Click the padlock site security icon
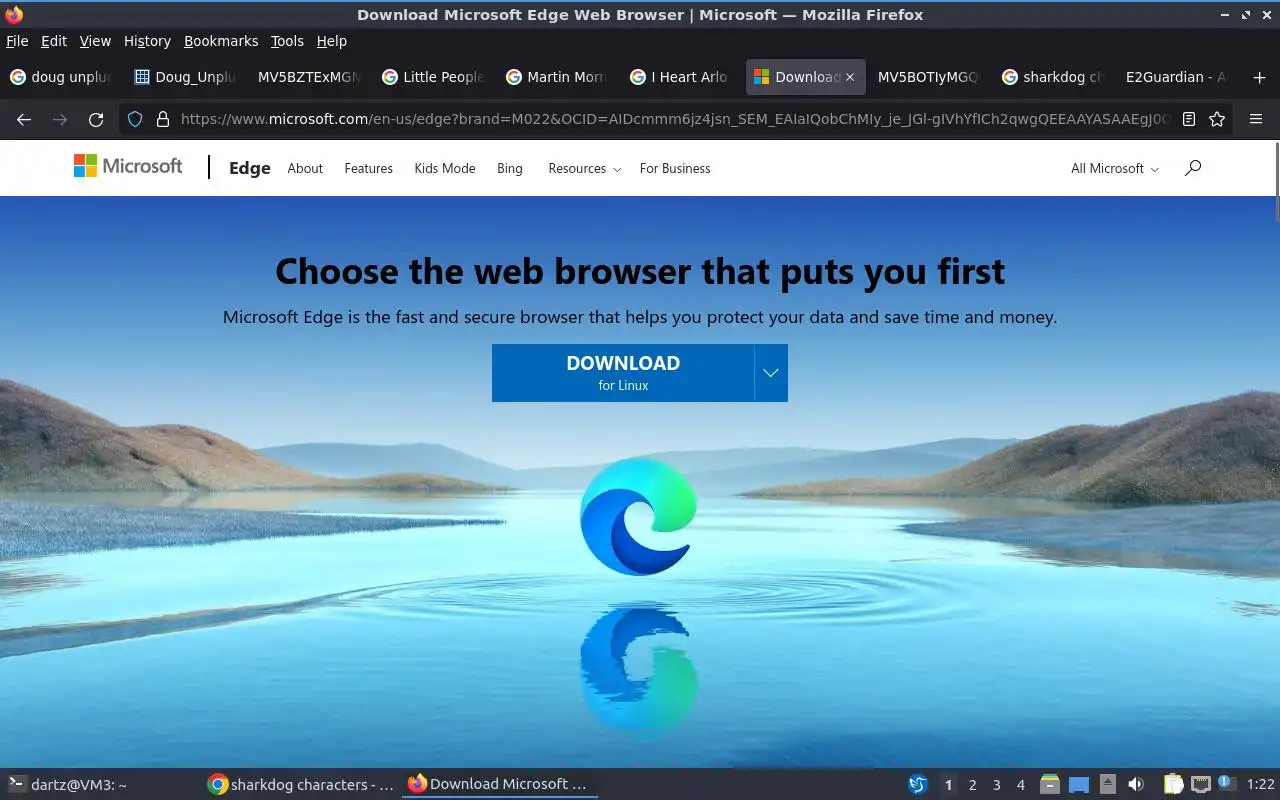Image resolution: width=1280 pixels, height=800 pixels. (x=162, y=119)
